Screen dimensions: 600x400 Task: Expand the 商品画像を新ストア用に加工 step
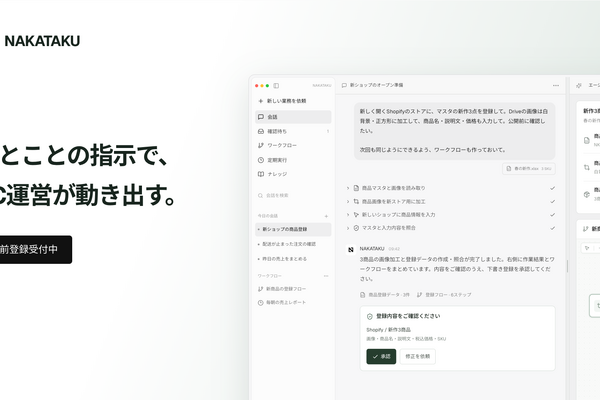(348, 202)
